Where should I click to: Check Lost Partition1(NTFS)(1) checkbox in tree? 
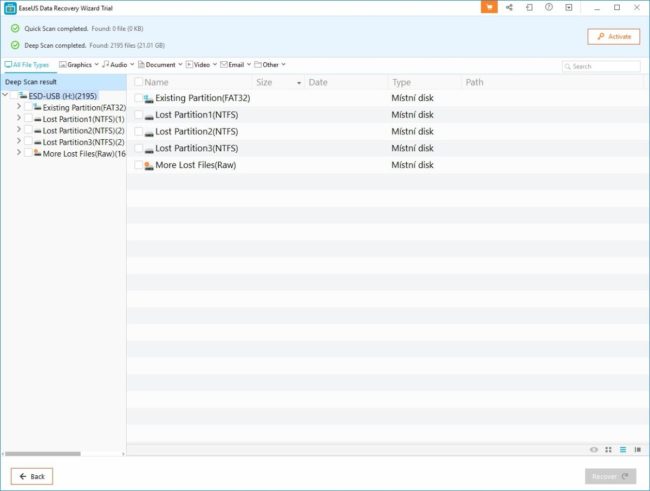[28, 119]
